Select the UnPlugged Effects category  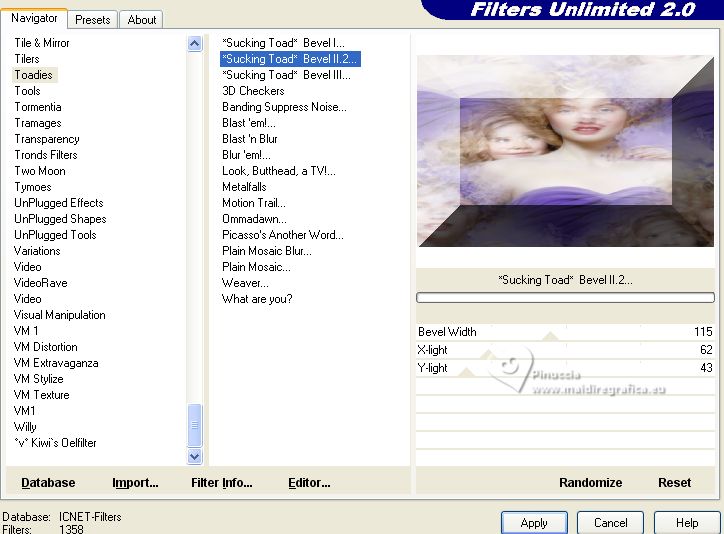59,203
